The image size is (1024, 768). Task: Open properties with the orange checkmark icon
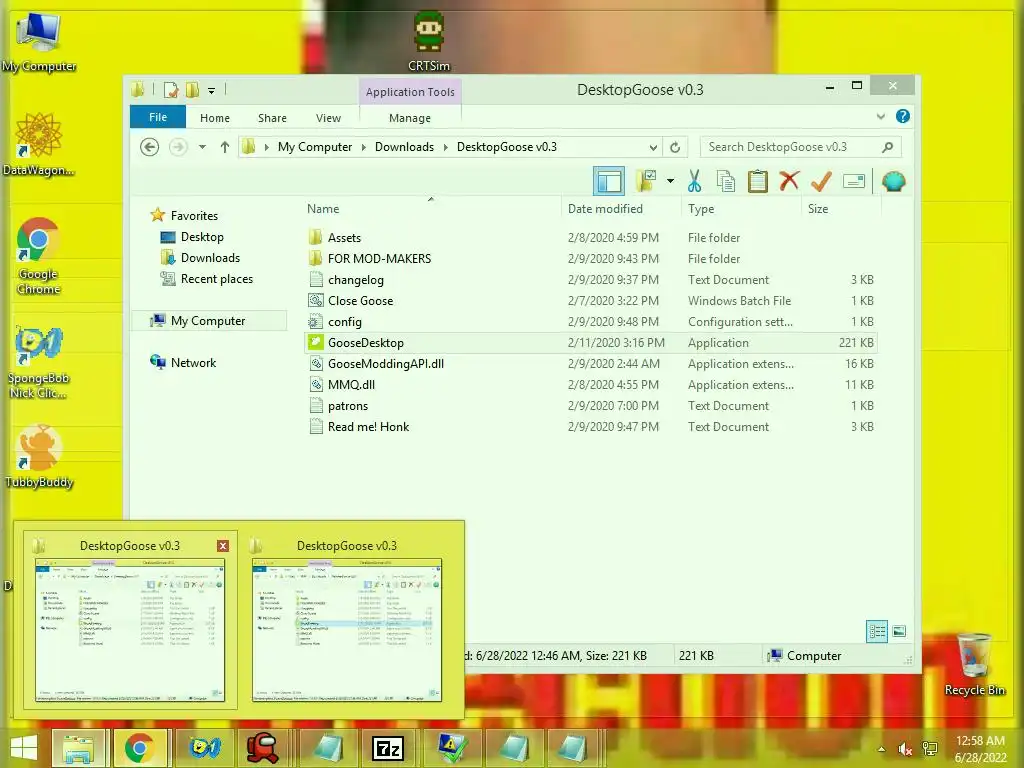821,181
